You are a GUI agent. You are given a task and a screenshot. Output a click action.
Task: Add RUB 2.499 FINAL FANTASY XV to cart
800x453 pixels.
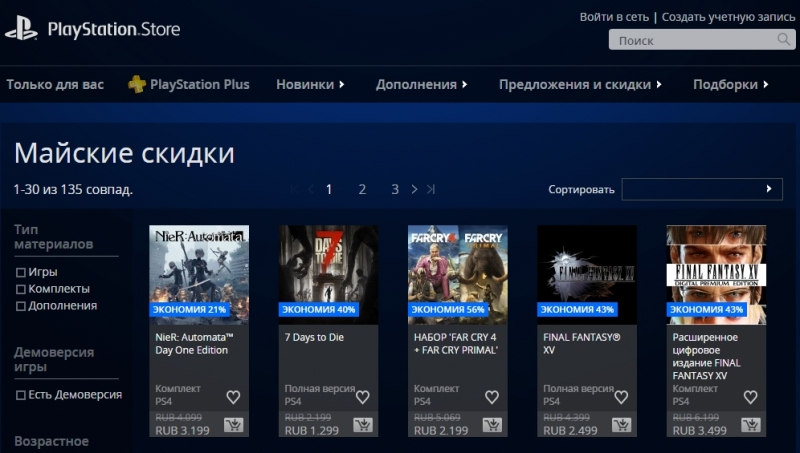(x=621, y=424)
